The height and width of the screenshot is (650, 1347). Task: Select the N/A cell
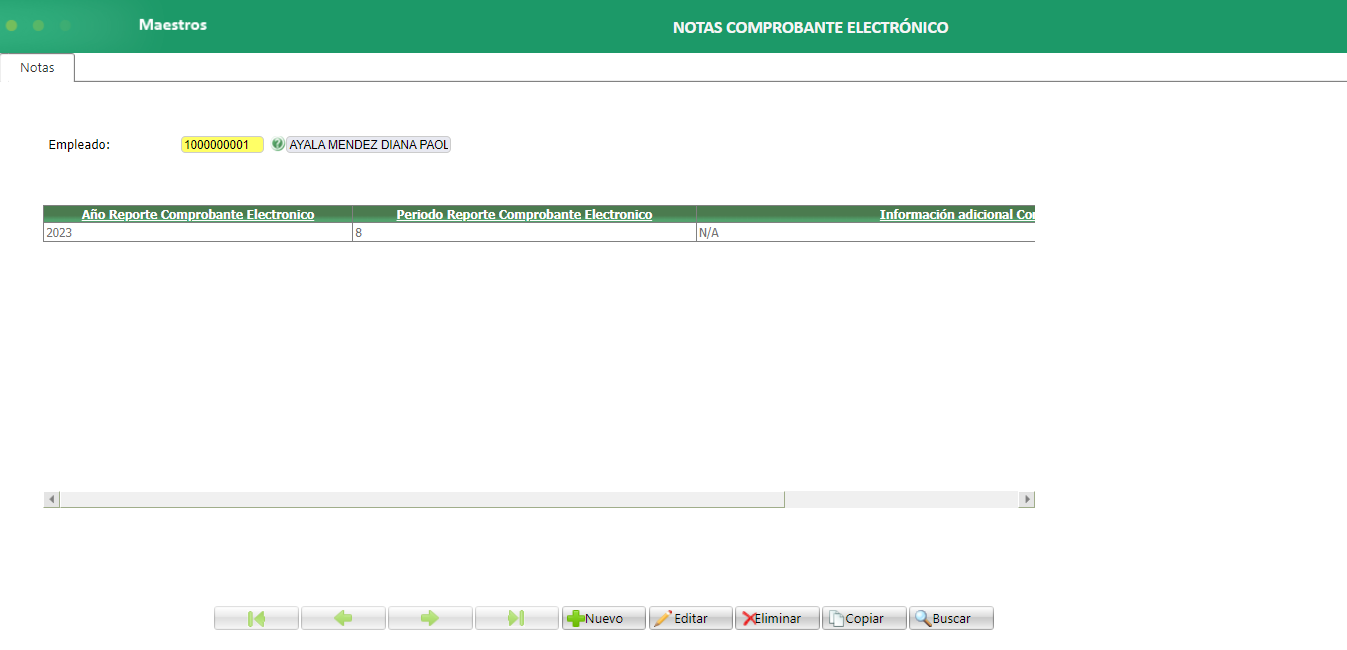tap(865, 232)
